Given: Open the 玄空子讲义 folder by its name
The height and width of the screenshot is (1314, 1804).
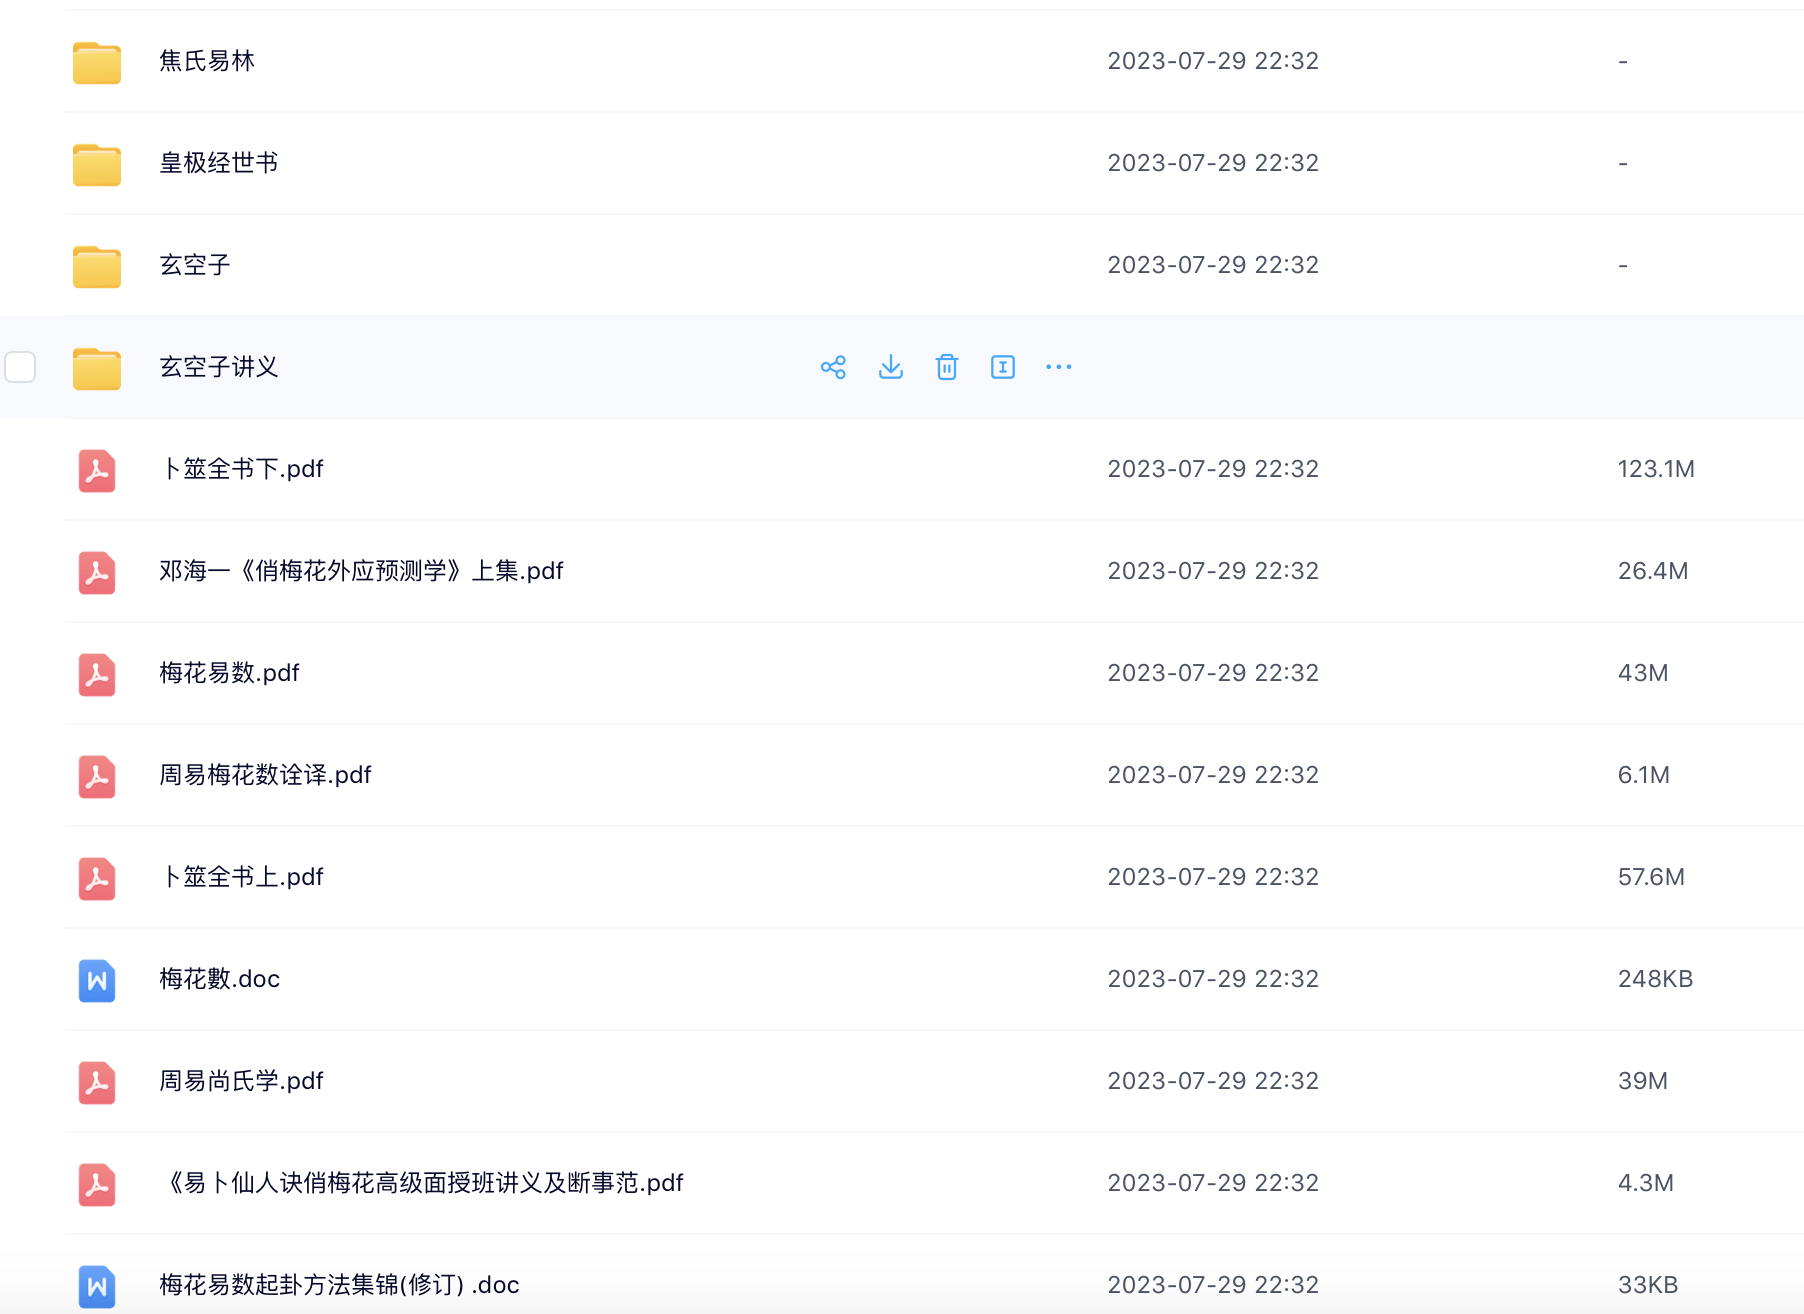Looking at the screenshot, I should pyautogui.click(x=218, y=367).
